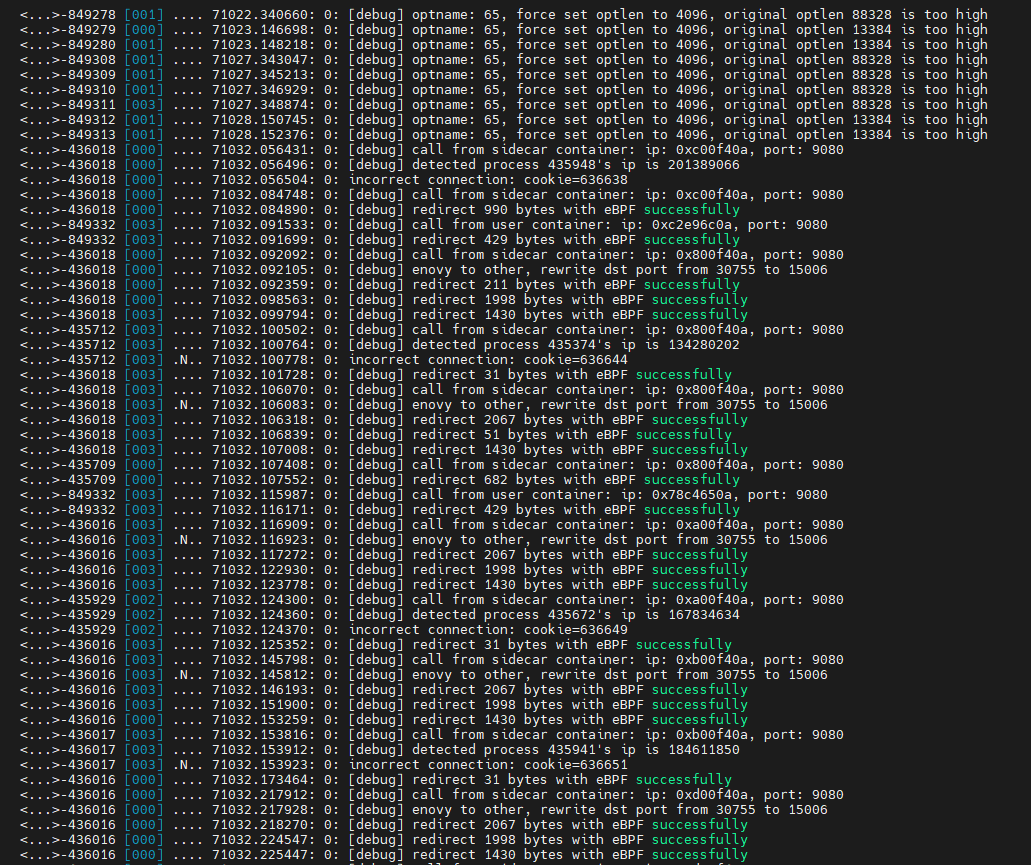The width and height of the screenshot is (1031, 865).
Task: Select timestamp 71028.150745
Action: 260,120
